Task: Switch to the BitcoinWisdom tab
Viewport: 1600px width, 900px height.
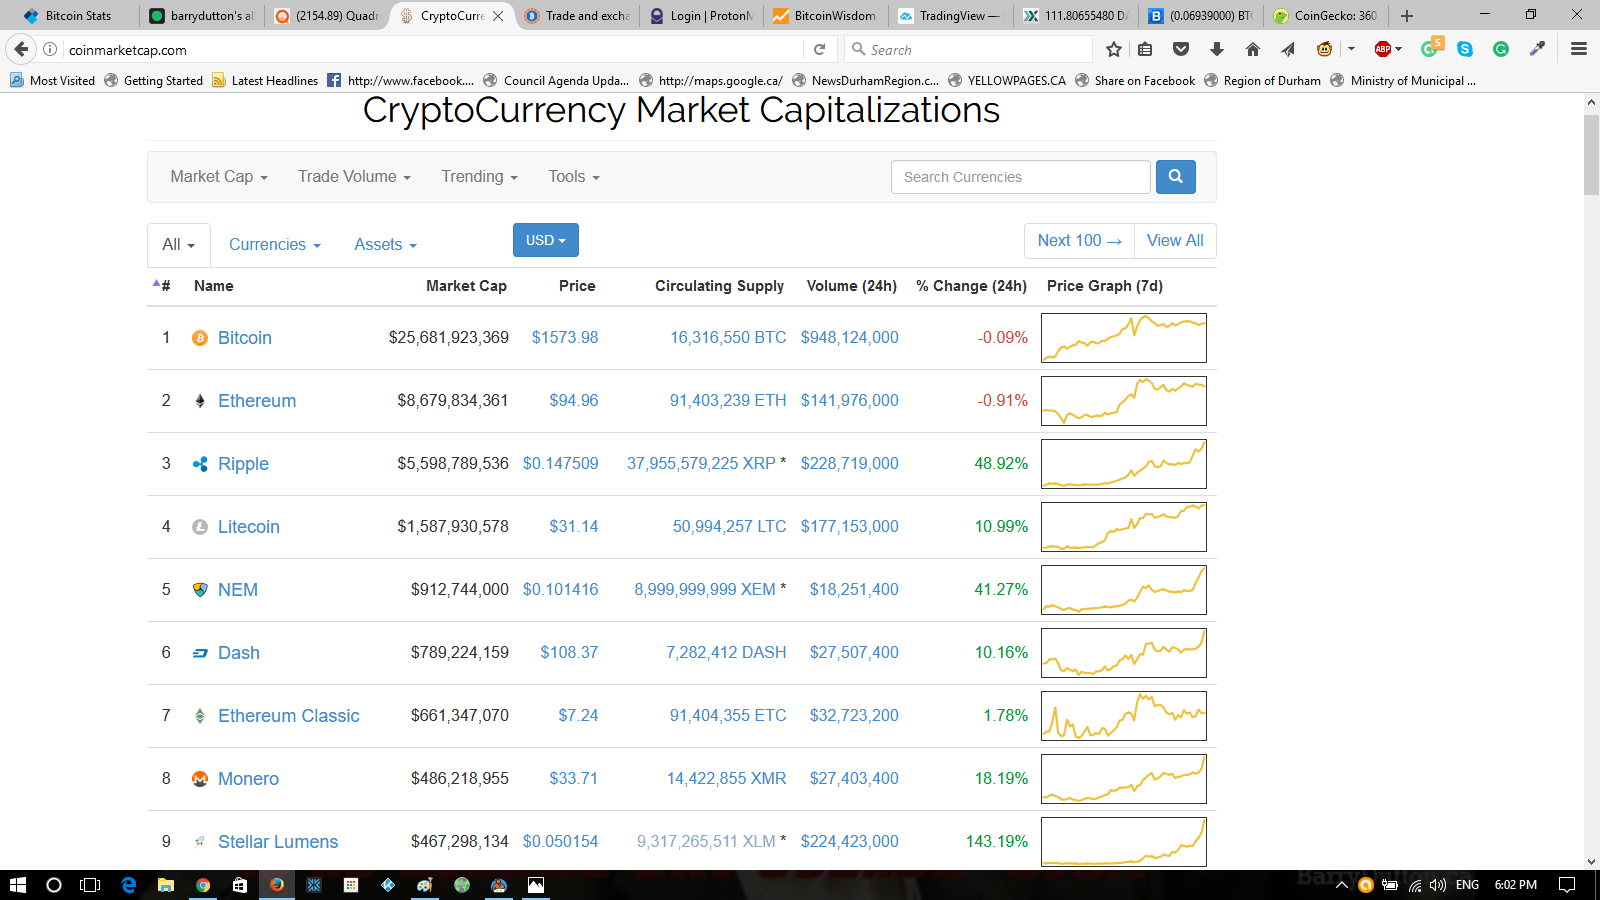Action: (x=825, y=16)
